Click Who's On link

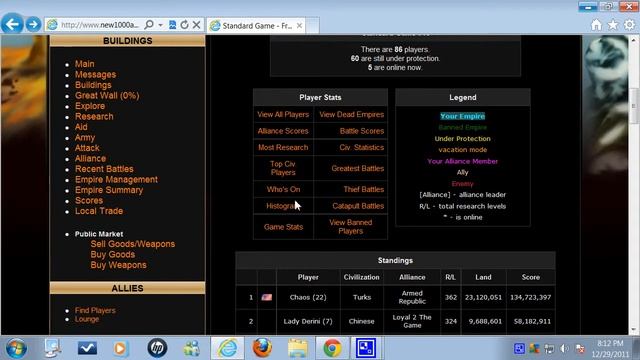tap(283, 189)
